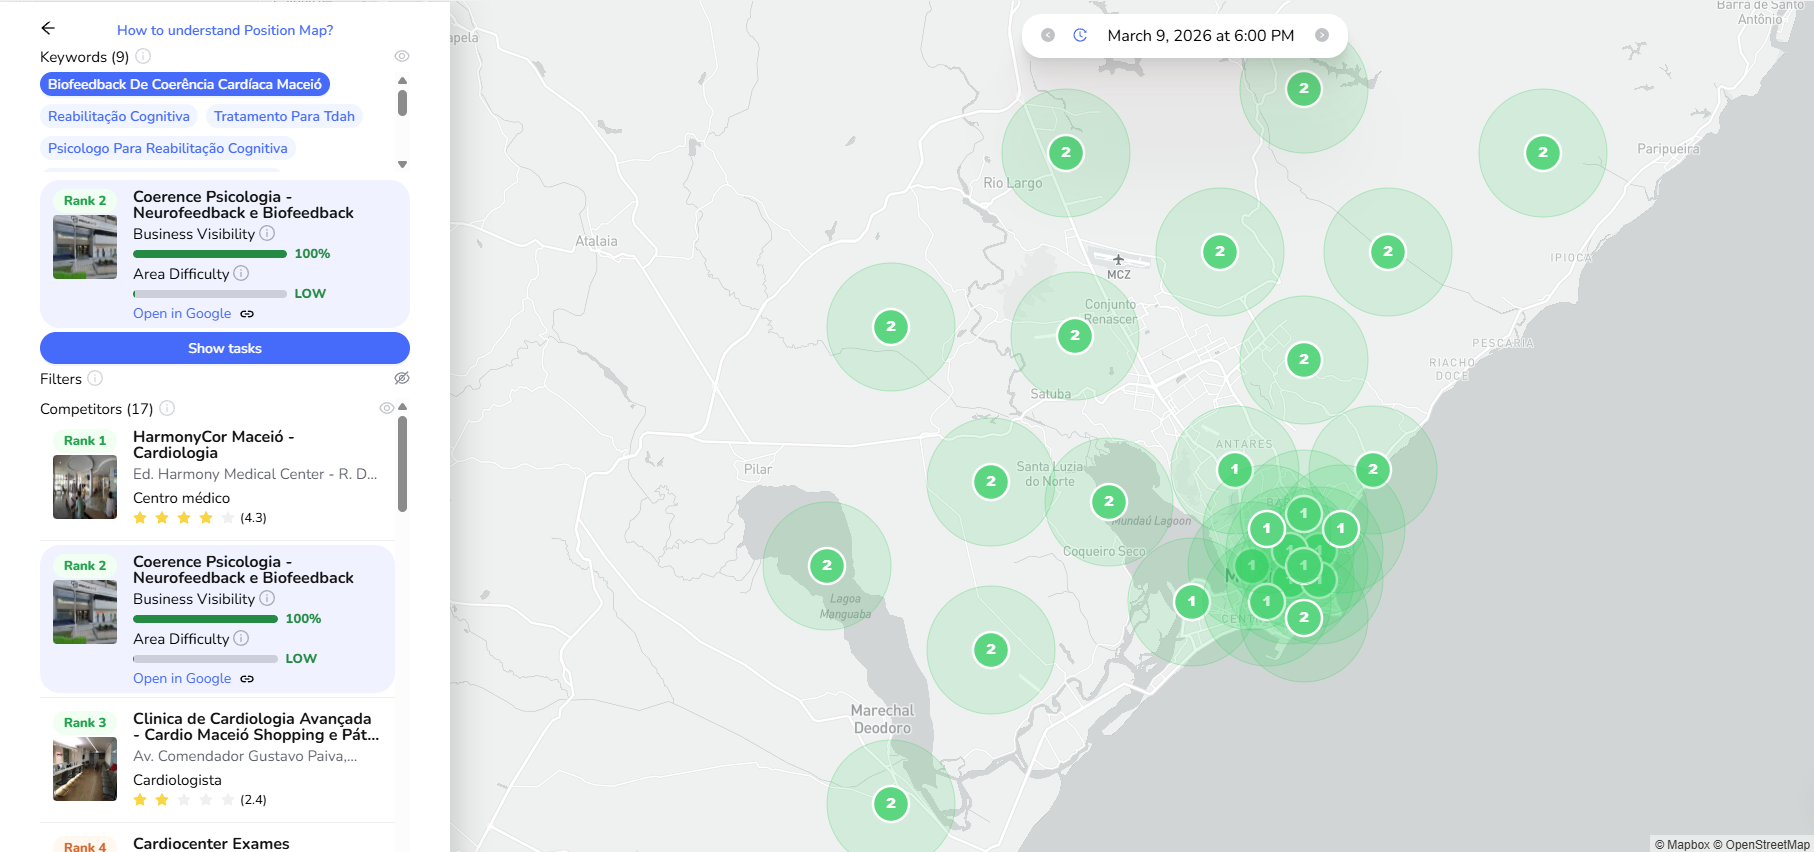
Task: Click the date March 9, 2026 at 6:00 PM
Action: (x=1201, y=35)
